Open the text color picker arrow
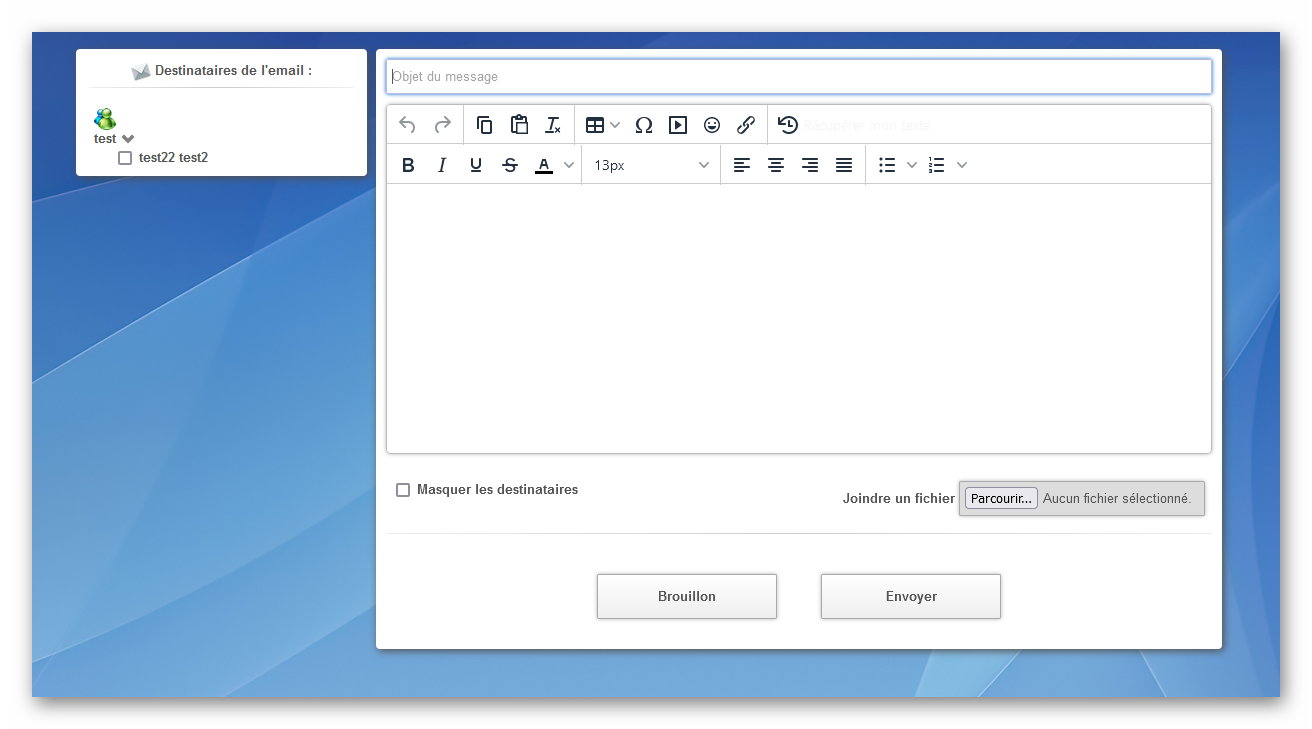 point(569,165)
